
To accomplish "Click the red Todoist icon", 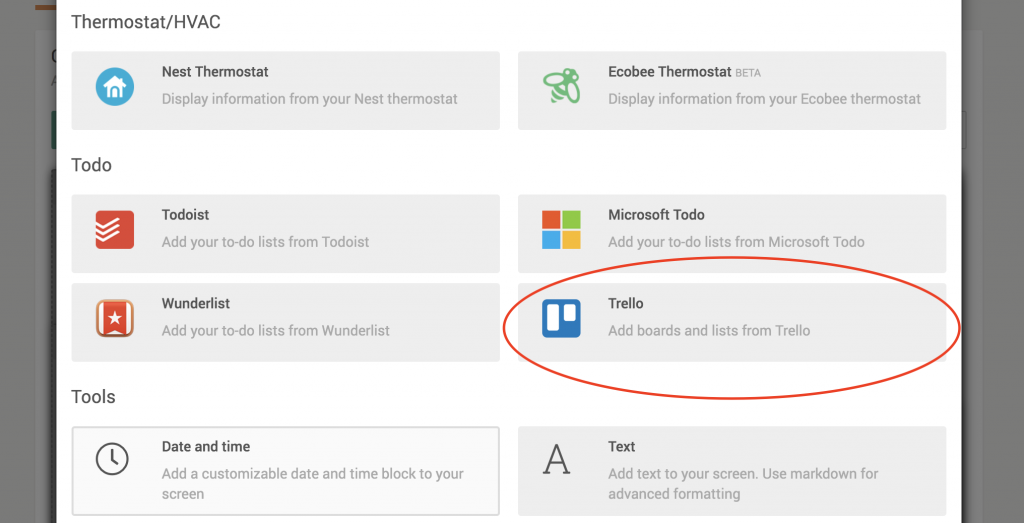I will point(115,230).
